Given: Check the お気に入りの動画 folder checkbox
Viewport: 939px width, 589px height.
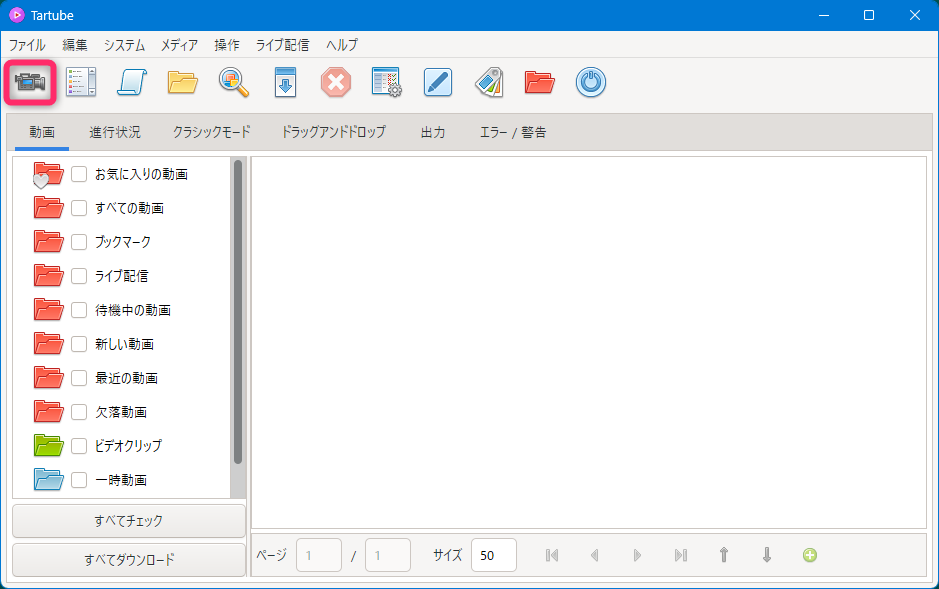Looking at the screenshot, I should pos(79,174).
